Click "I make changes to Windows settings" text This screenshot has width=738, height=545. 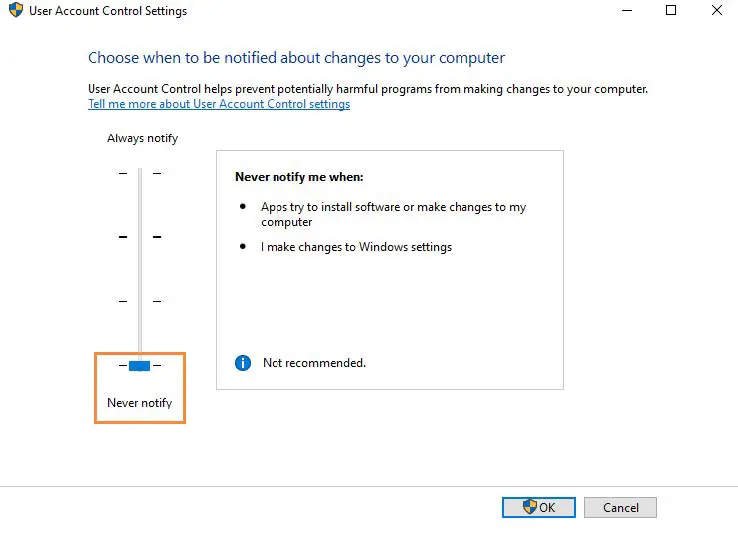(357, 247)
